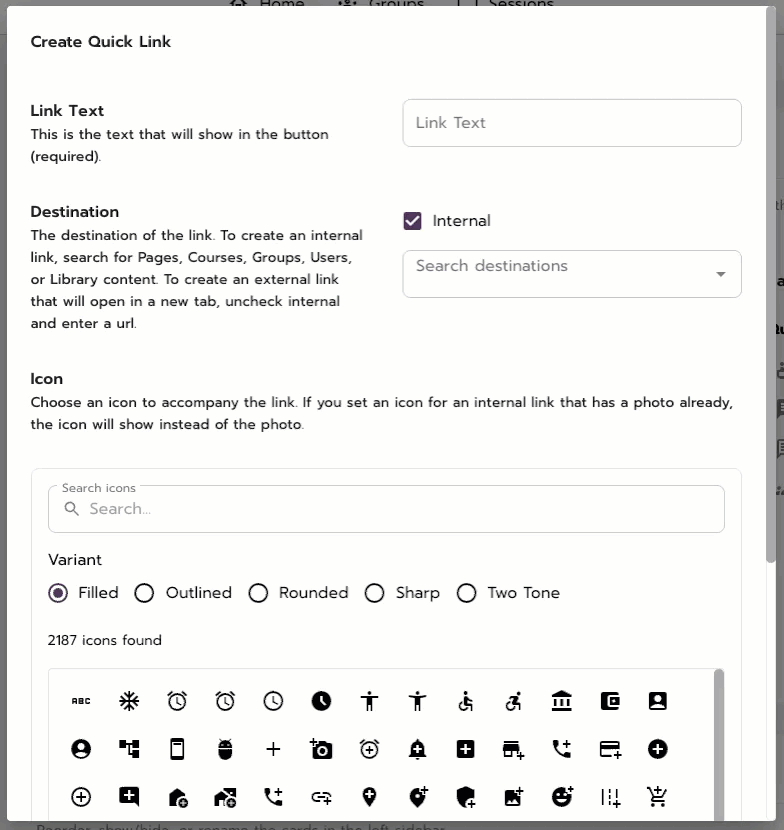Select the add home work buildings icon
The height and width of the screenshot is (830, 784).
point(226,797)
